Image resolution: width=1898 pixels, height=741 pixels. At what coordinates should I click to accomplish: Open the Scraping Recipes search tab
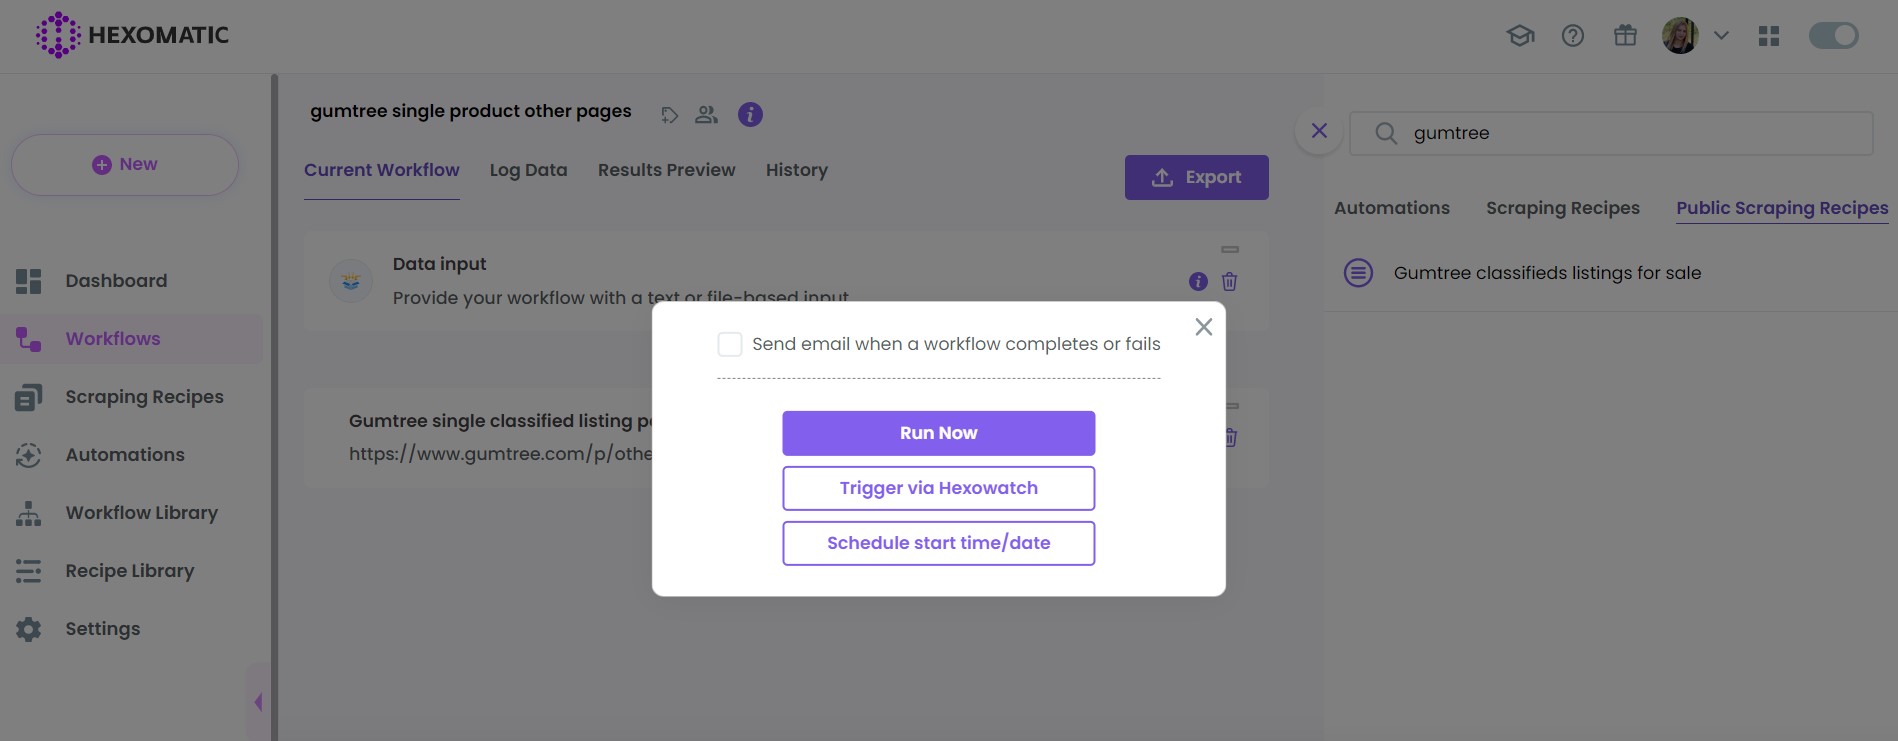tap(1562, 208)
